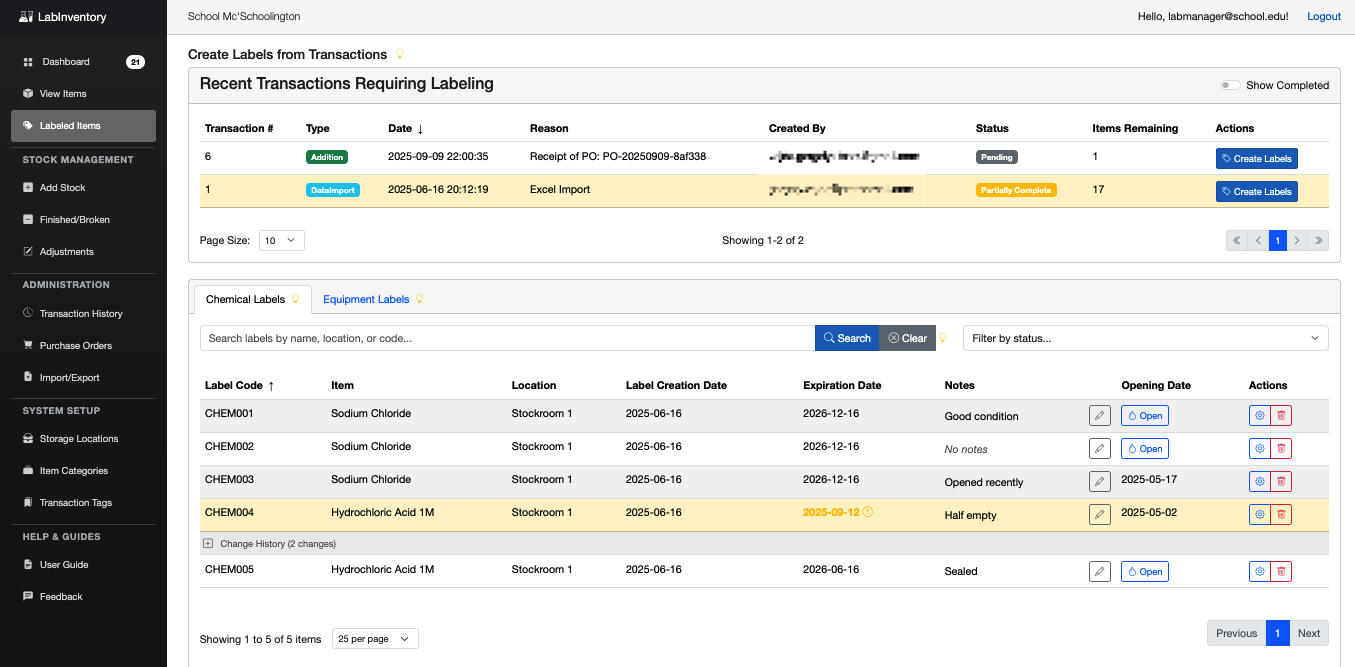Open Transaction History in the sidebar
Image resolution: width=1355 pixels, height=667 pixels.
point(81,314)
